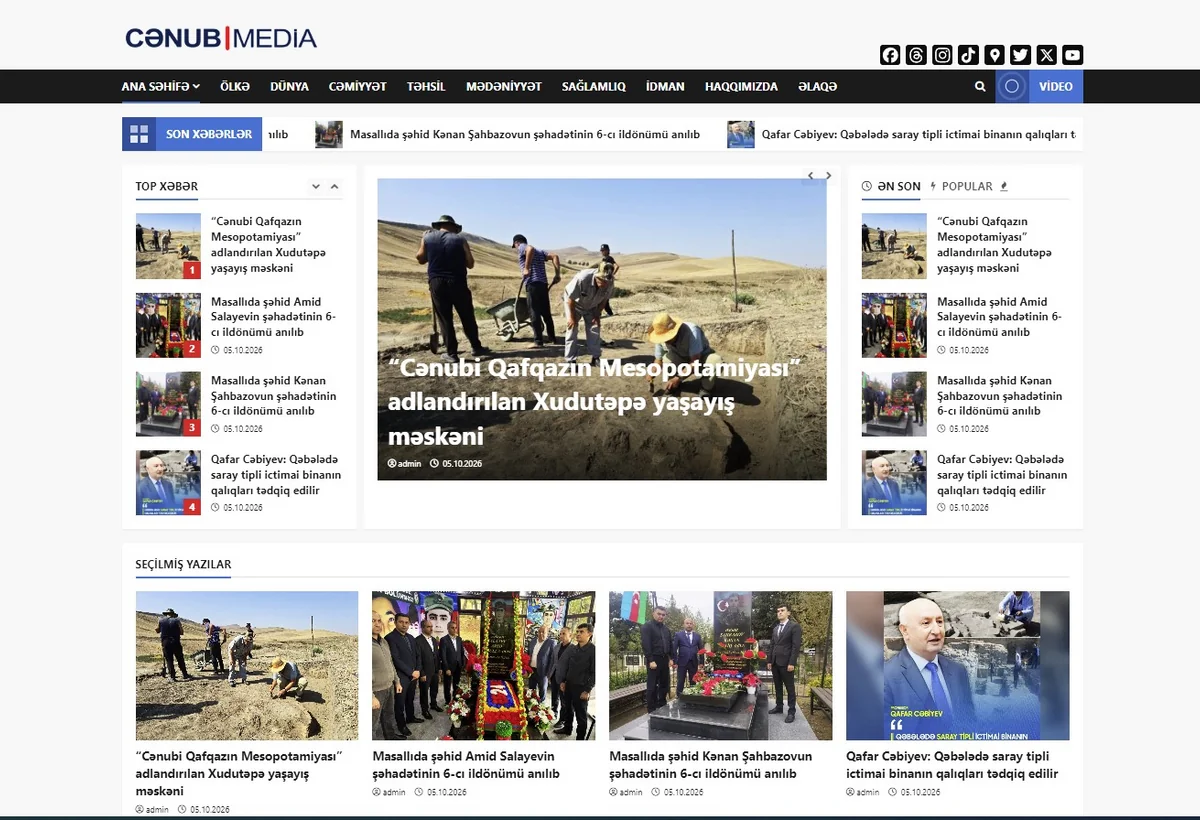Open the YouTube social icon in the header
The width and height of the screenshot is (1200, 820).
[1072, 55]
